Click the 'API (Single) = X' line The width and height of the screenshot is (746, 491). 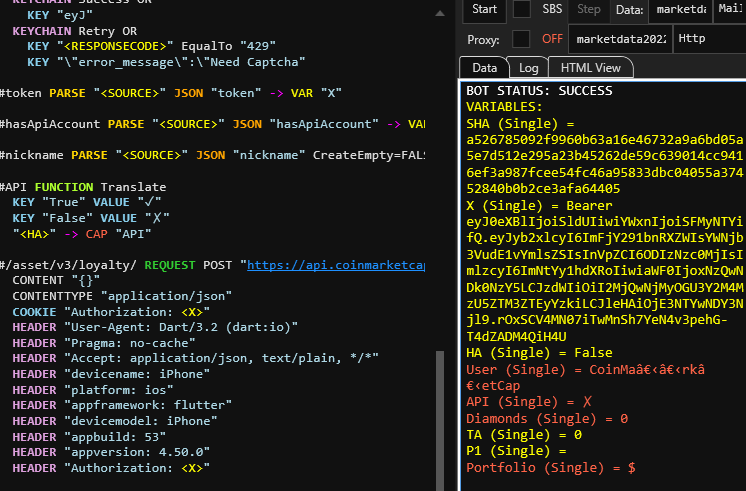tap(528, 402)
